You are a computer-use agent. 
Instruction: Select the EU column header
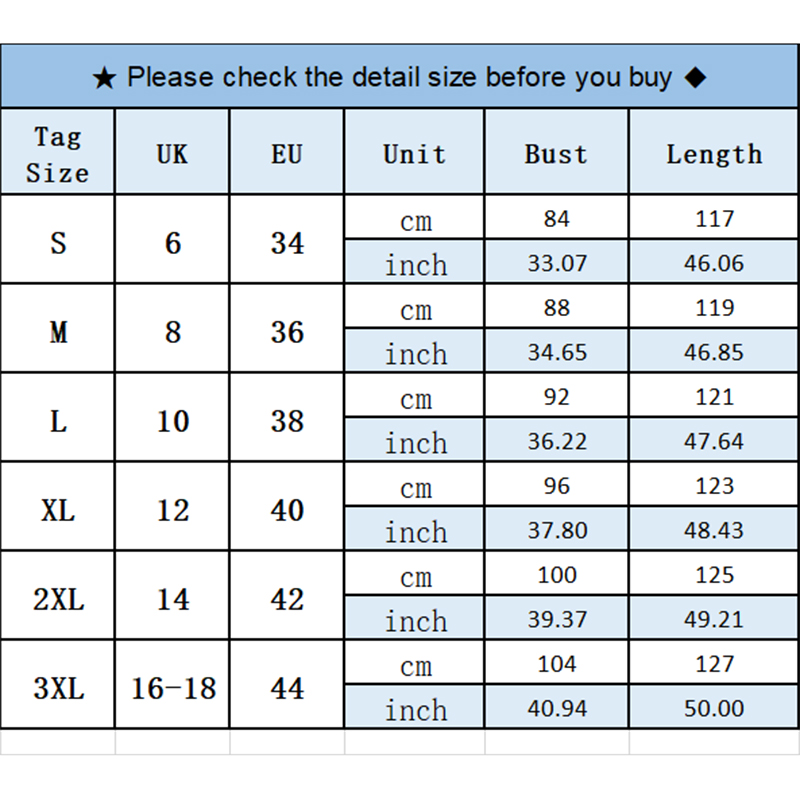(x=287, y=154)
